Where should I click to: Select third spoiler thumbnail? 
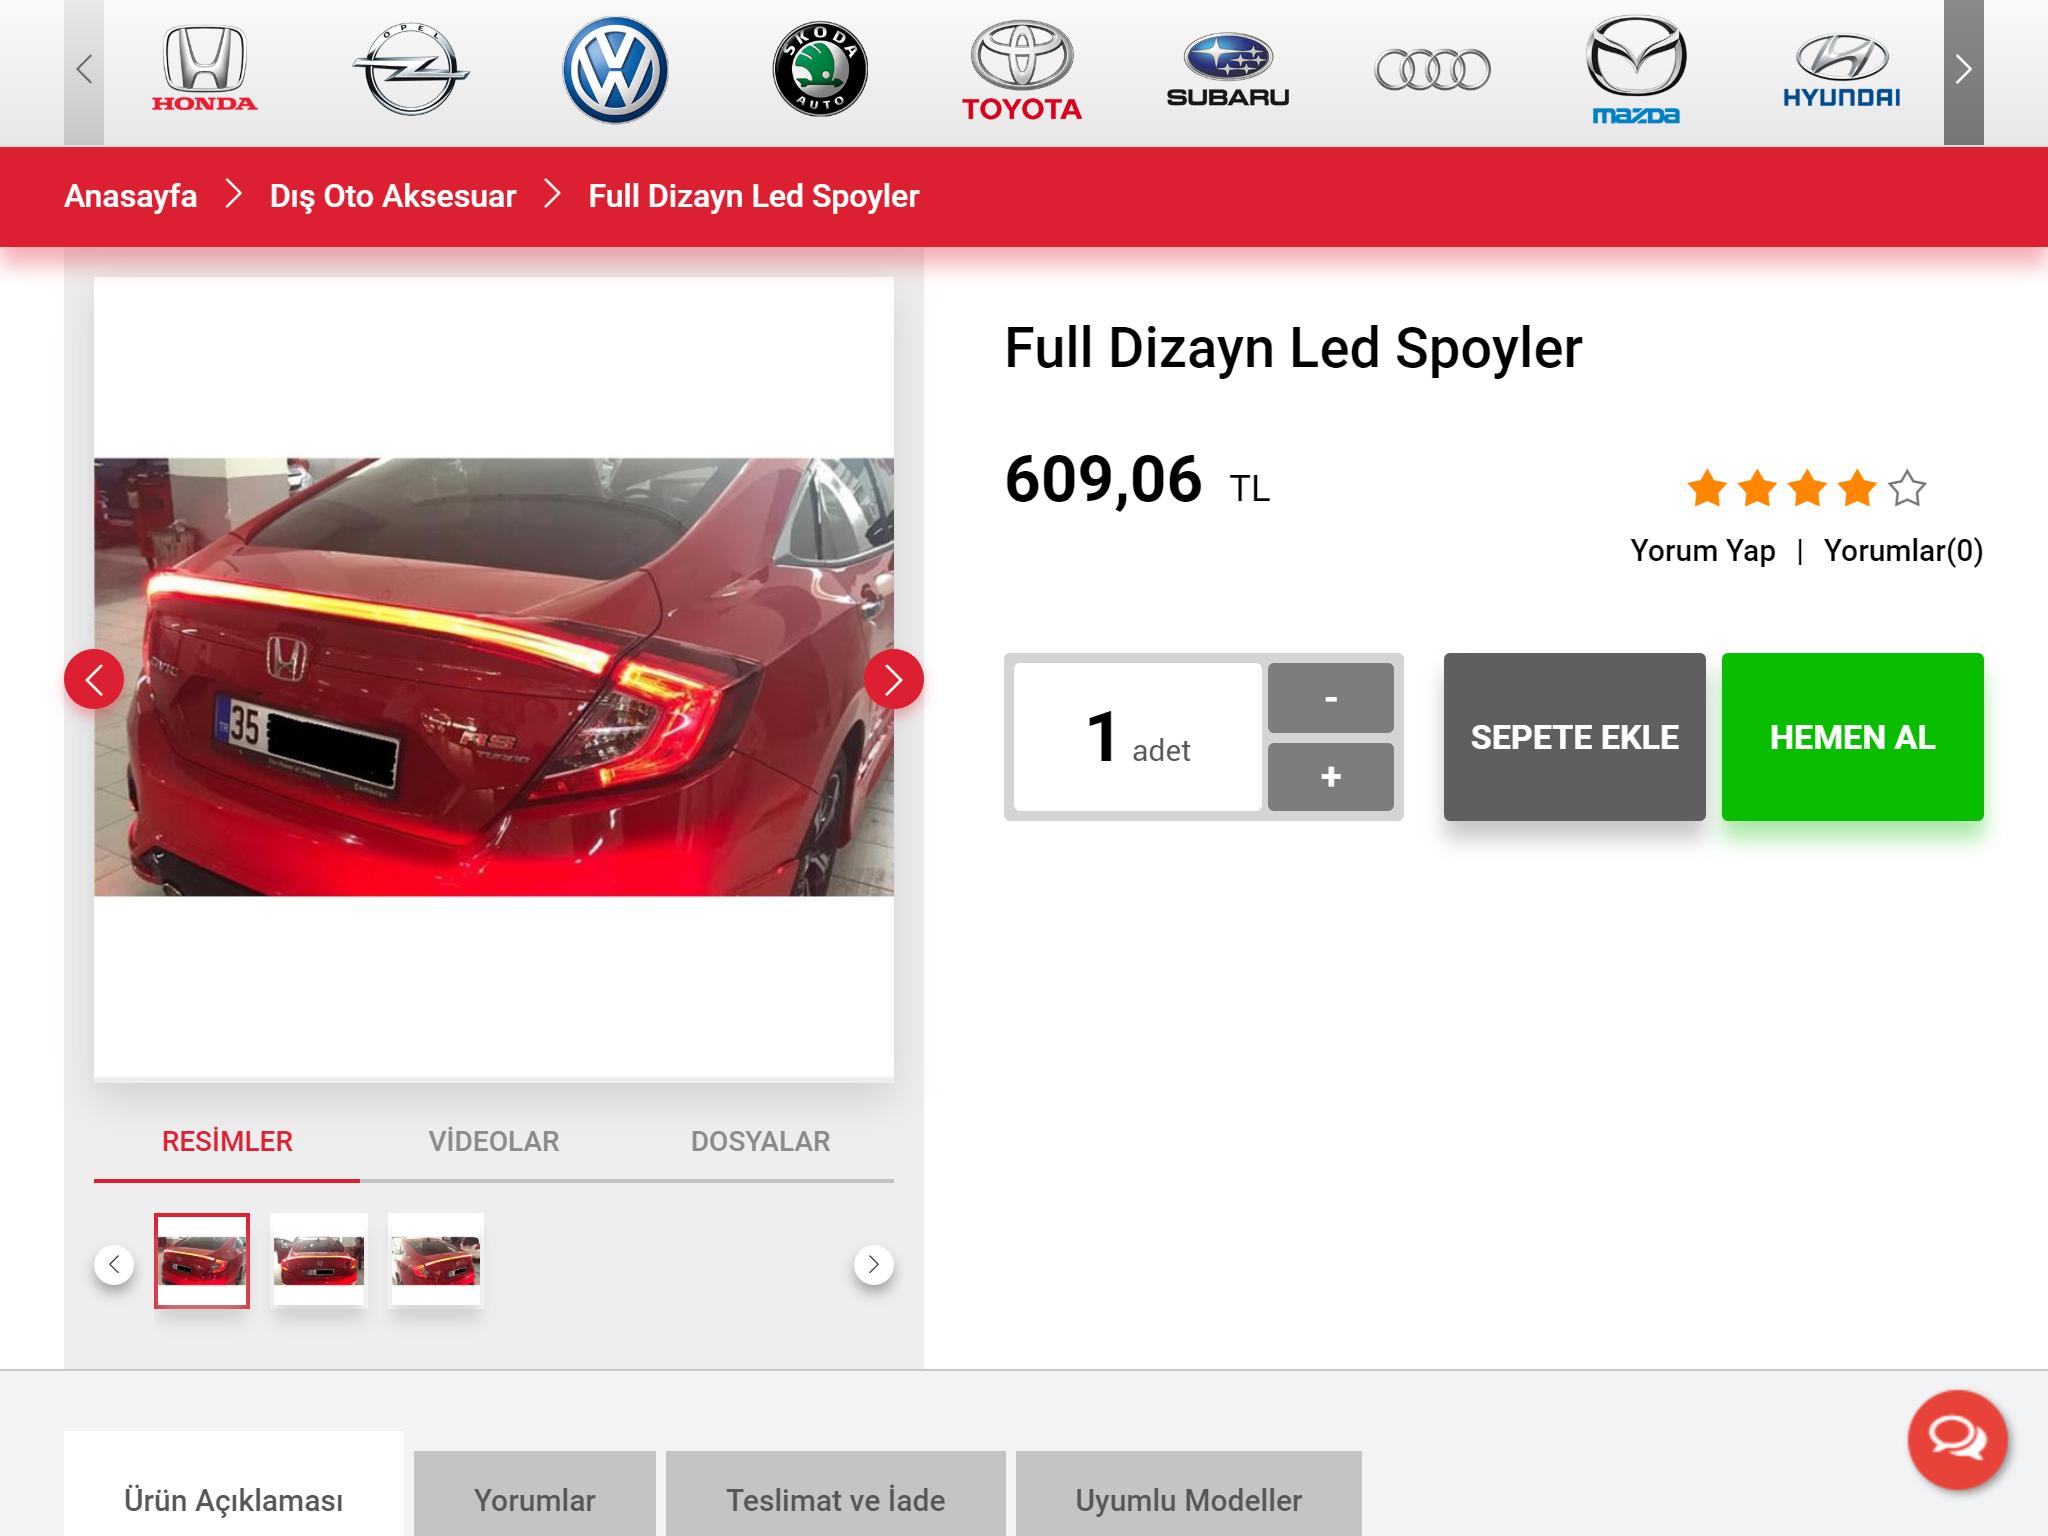(x=436, y=1260)
